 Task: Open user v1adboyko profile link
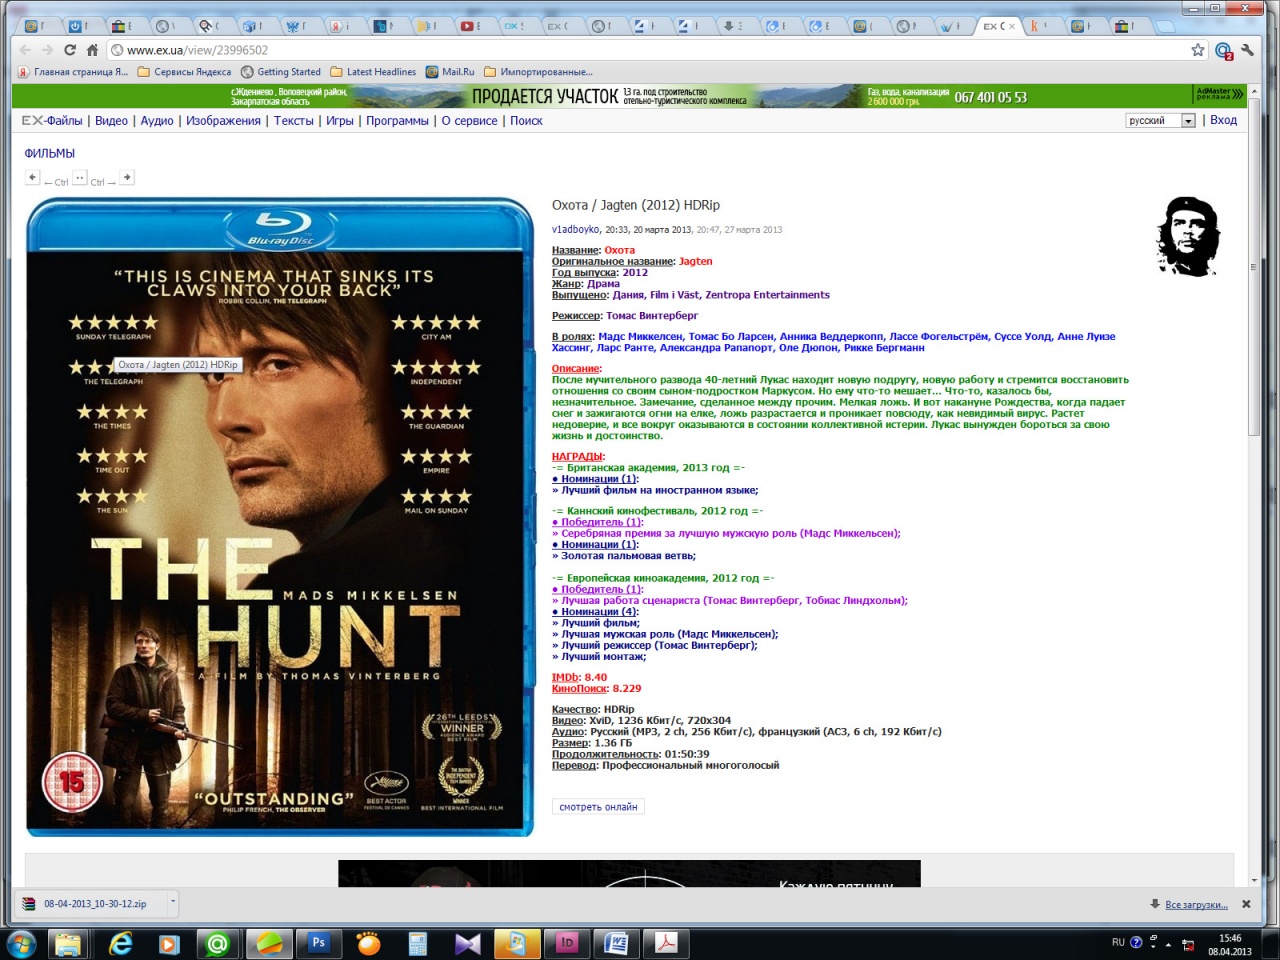(x=576, y=230)
